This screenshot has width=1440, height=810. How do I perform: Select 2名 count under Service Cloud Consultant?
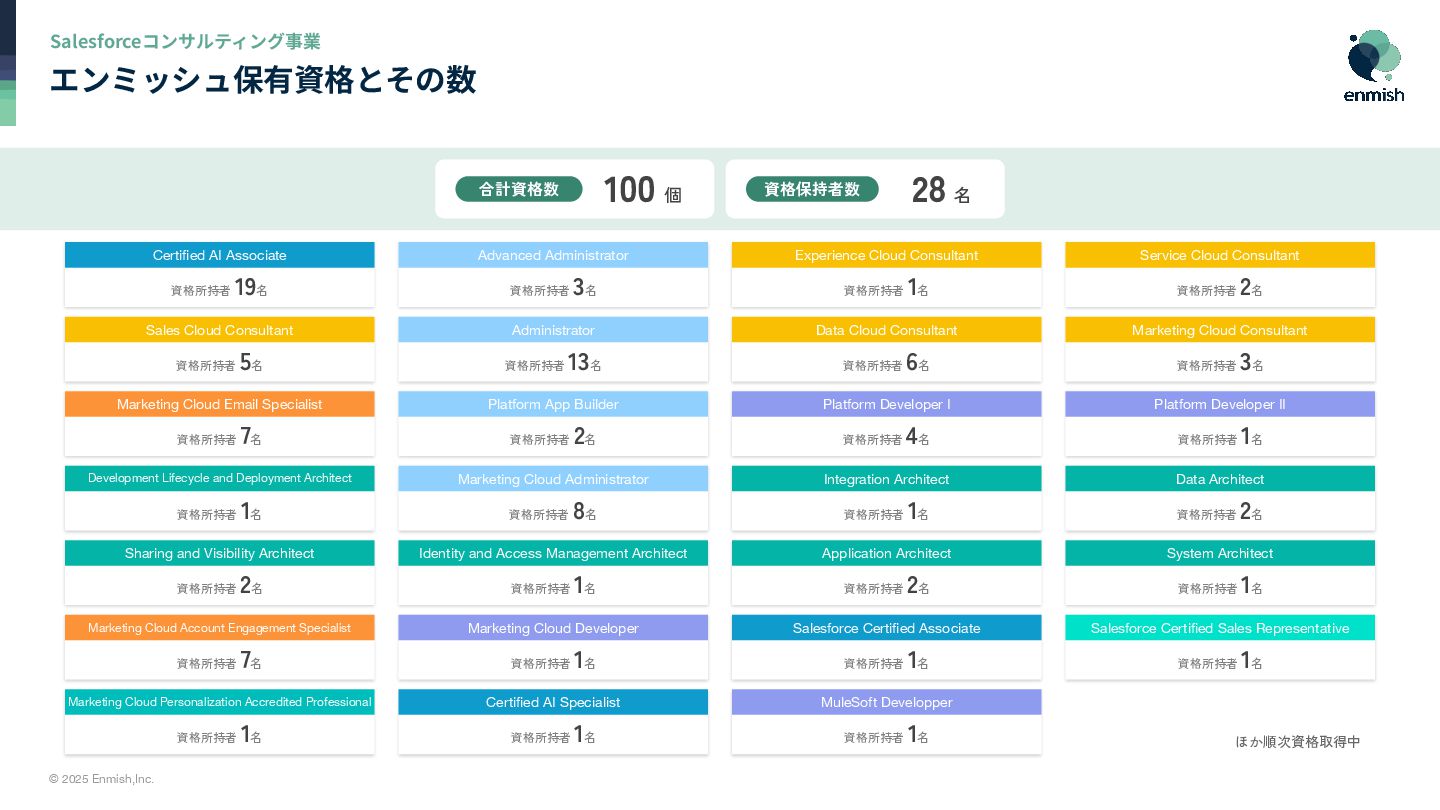[x=1251, y=288]
